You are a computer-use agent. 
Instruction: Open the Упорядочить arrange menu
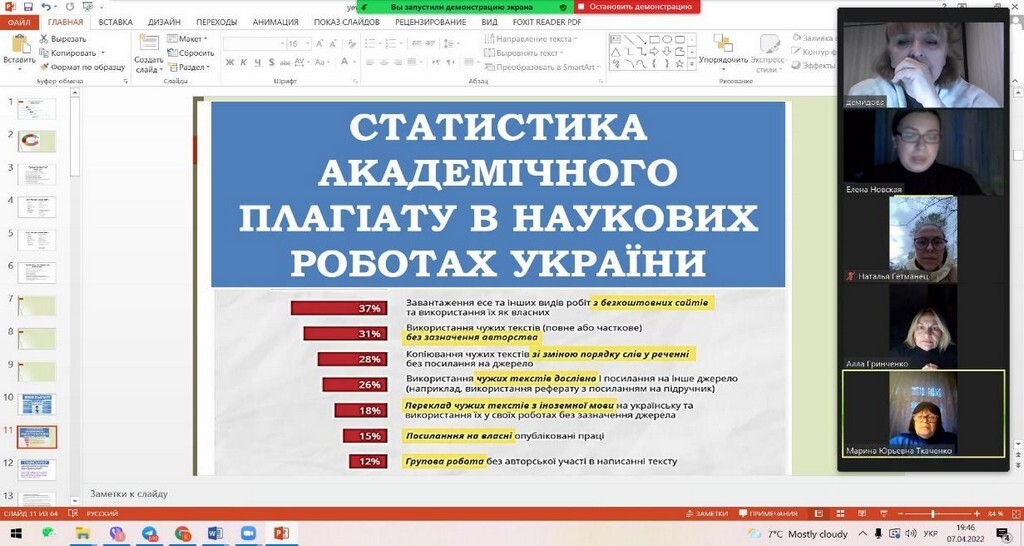tap(723, 52)
